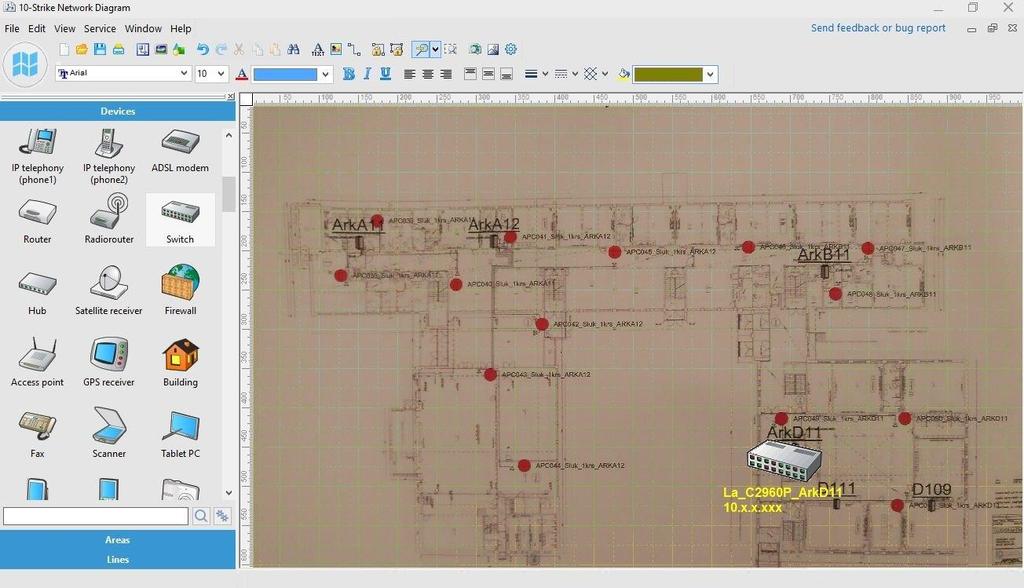Cut selection with scissors icon
The width and height of the screenshot is (1024, 588).
(239, 50)
